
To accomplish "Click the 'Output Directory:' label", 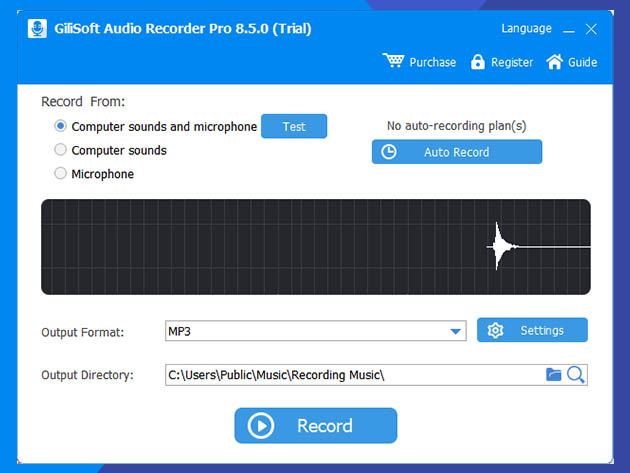I will pos(87,375).
